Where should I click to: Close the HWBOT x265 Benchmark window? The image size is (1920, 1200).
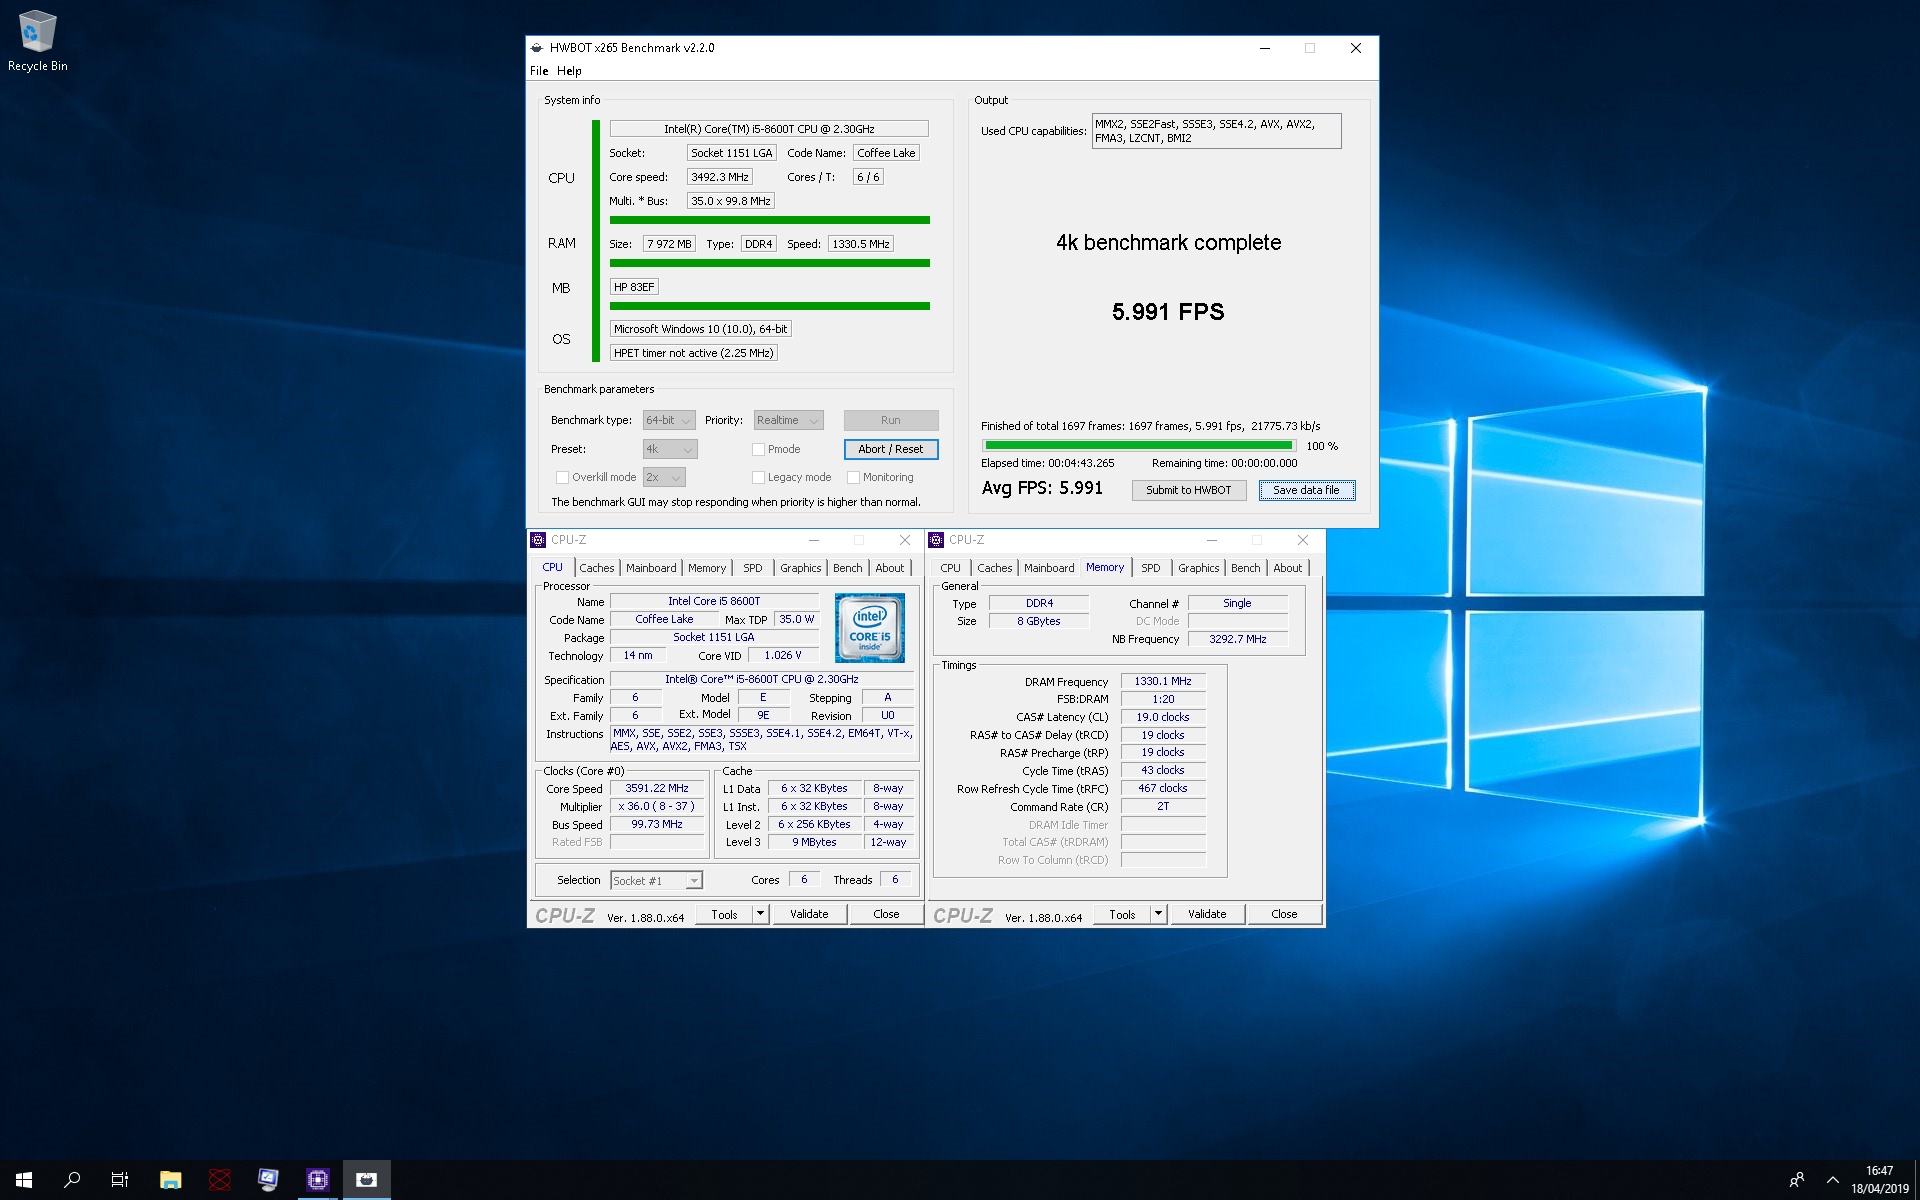pyautogui.click(x=1356, y=48)
